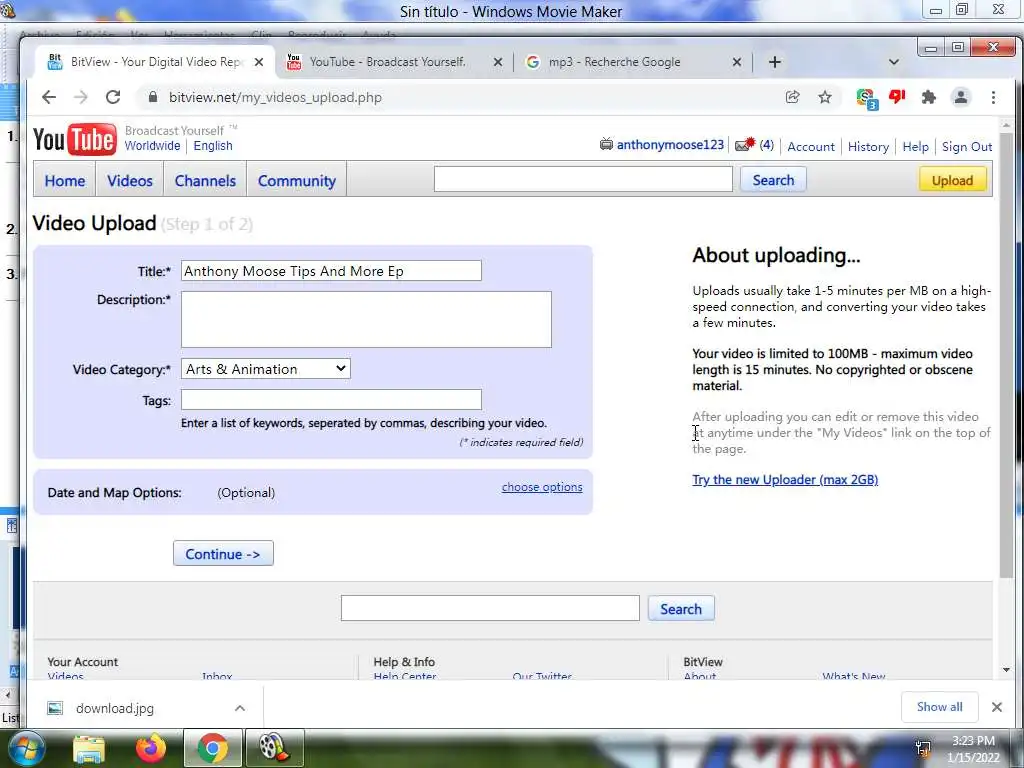The image size is (1024, 768).
Task: Go back using the browser back arrow
Action: coord(49,97)
